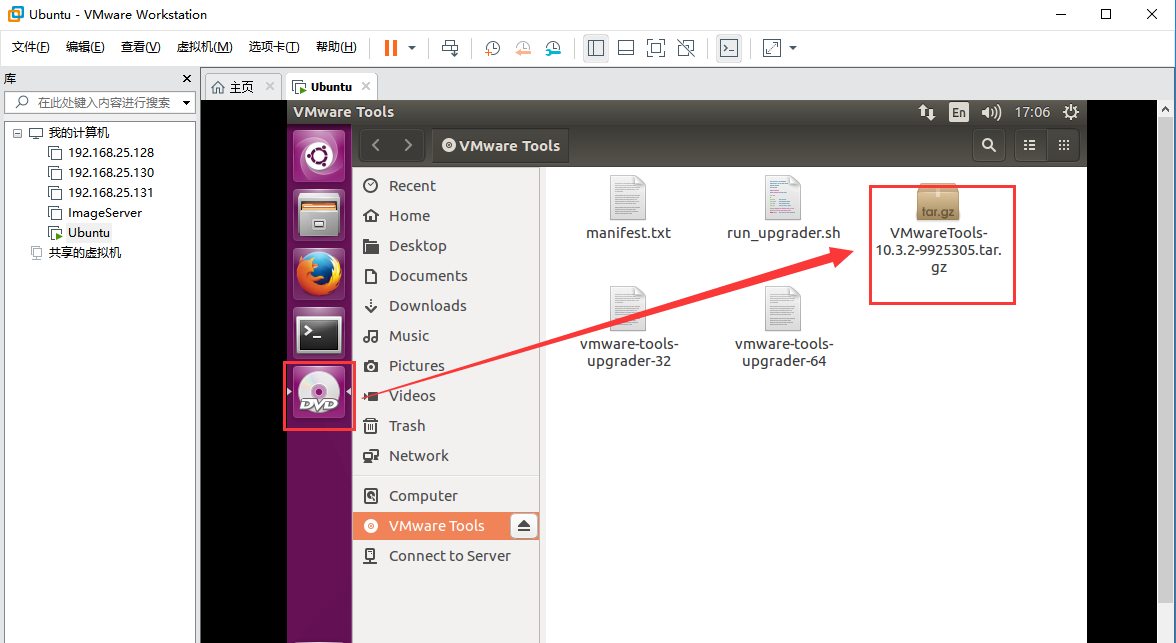Click the DVD disc launcher icon
The image size is (1176, 643).
319,393
